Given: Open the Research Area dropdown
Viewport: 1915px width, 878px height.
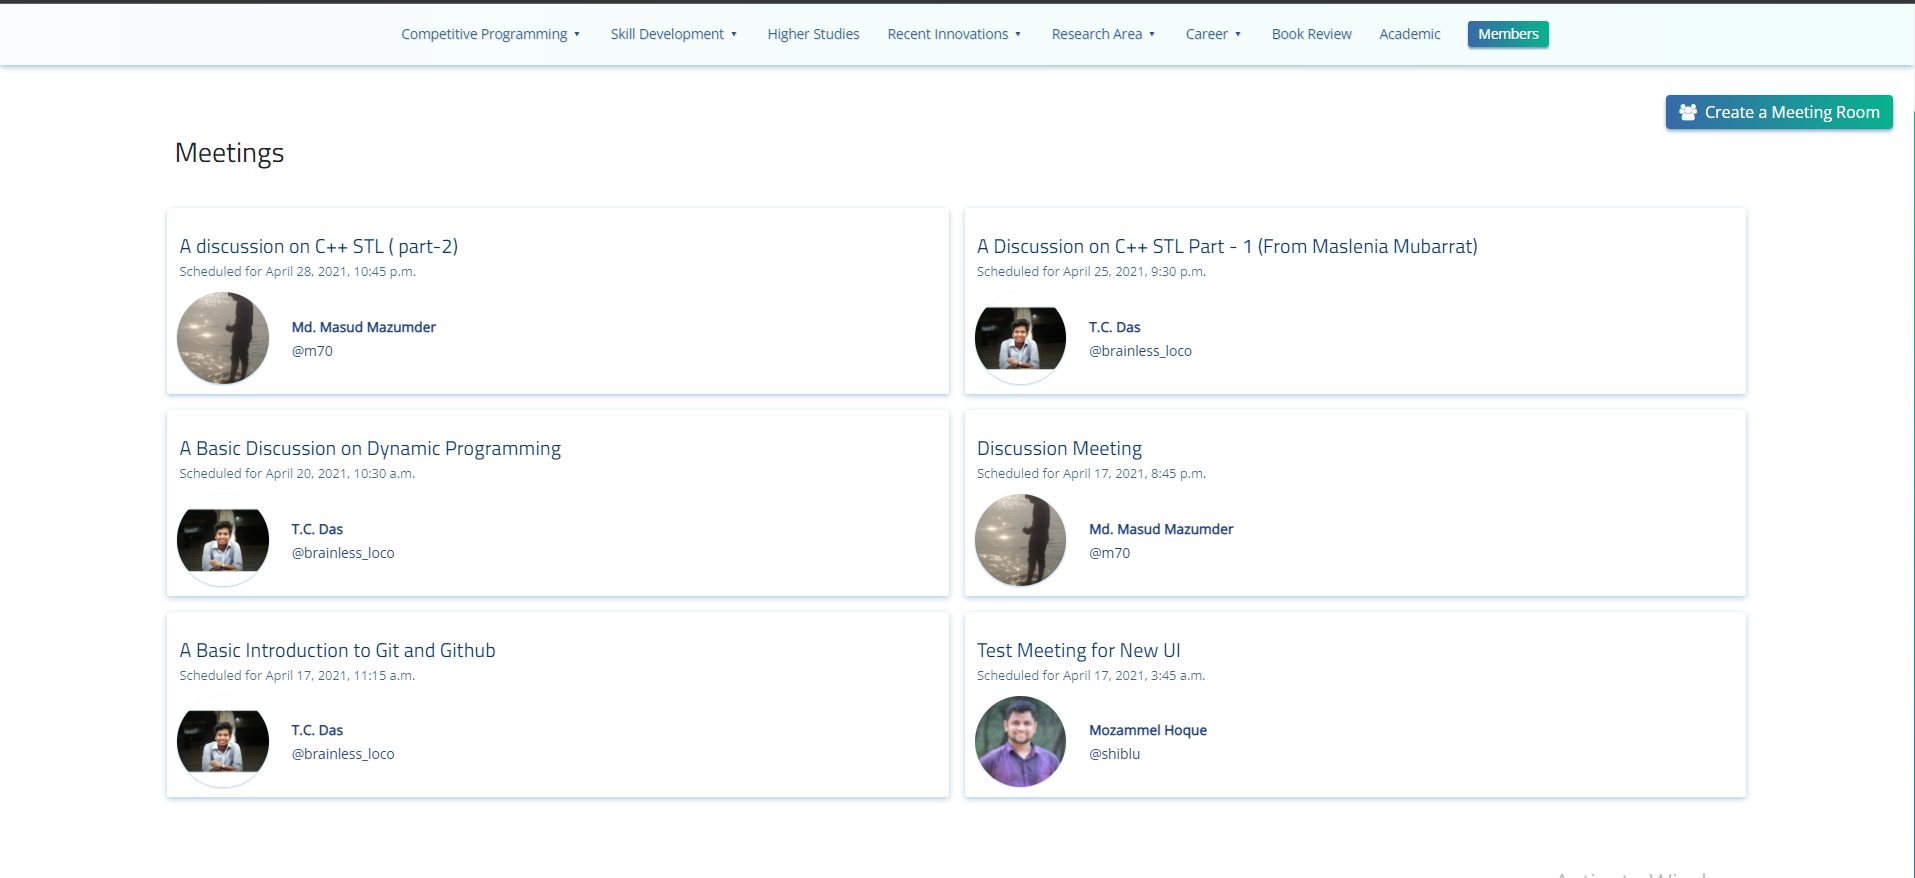Looking at the screenshot, I should (1103, 34).
